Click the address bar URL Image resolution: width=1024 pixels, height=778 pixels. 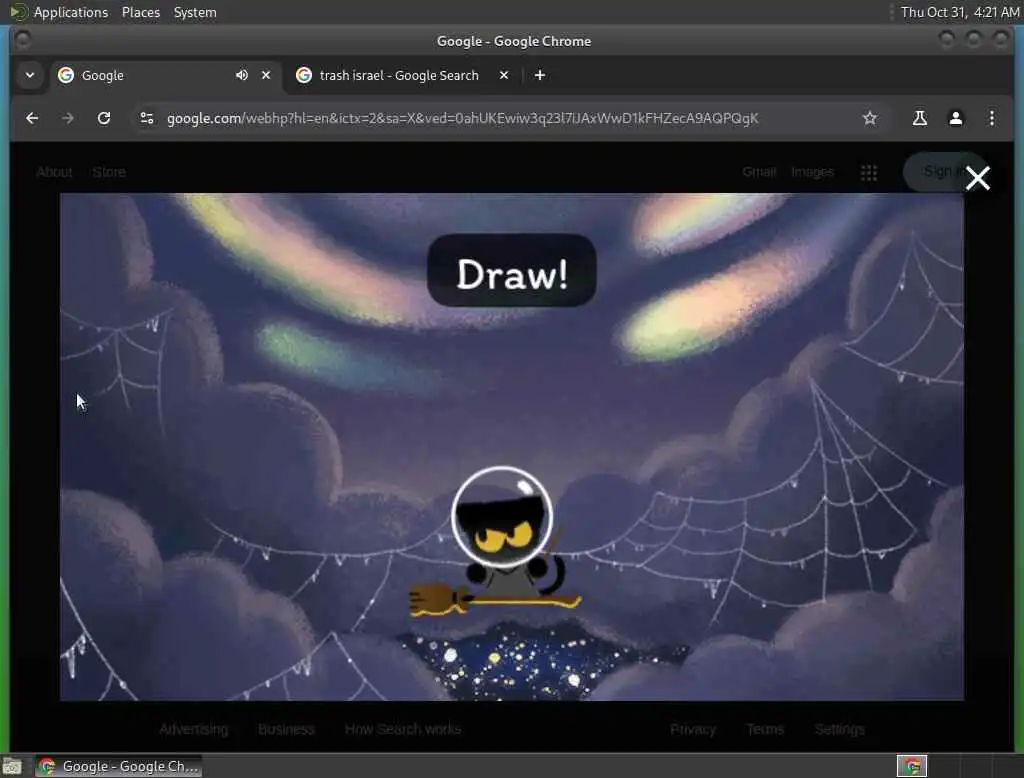[462, 118]
